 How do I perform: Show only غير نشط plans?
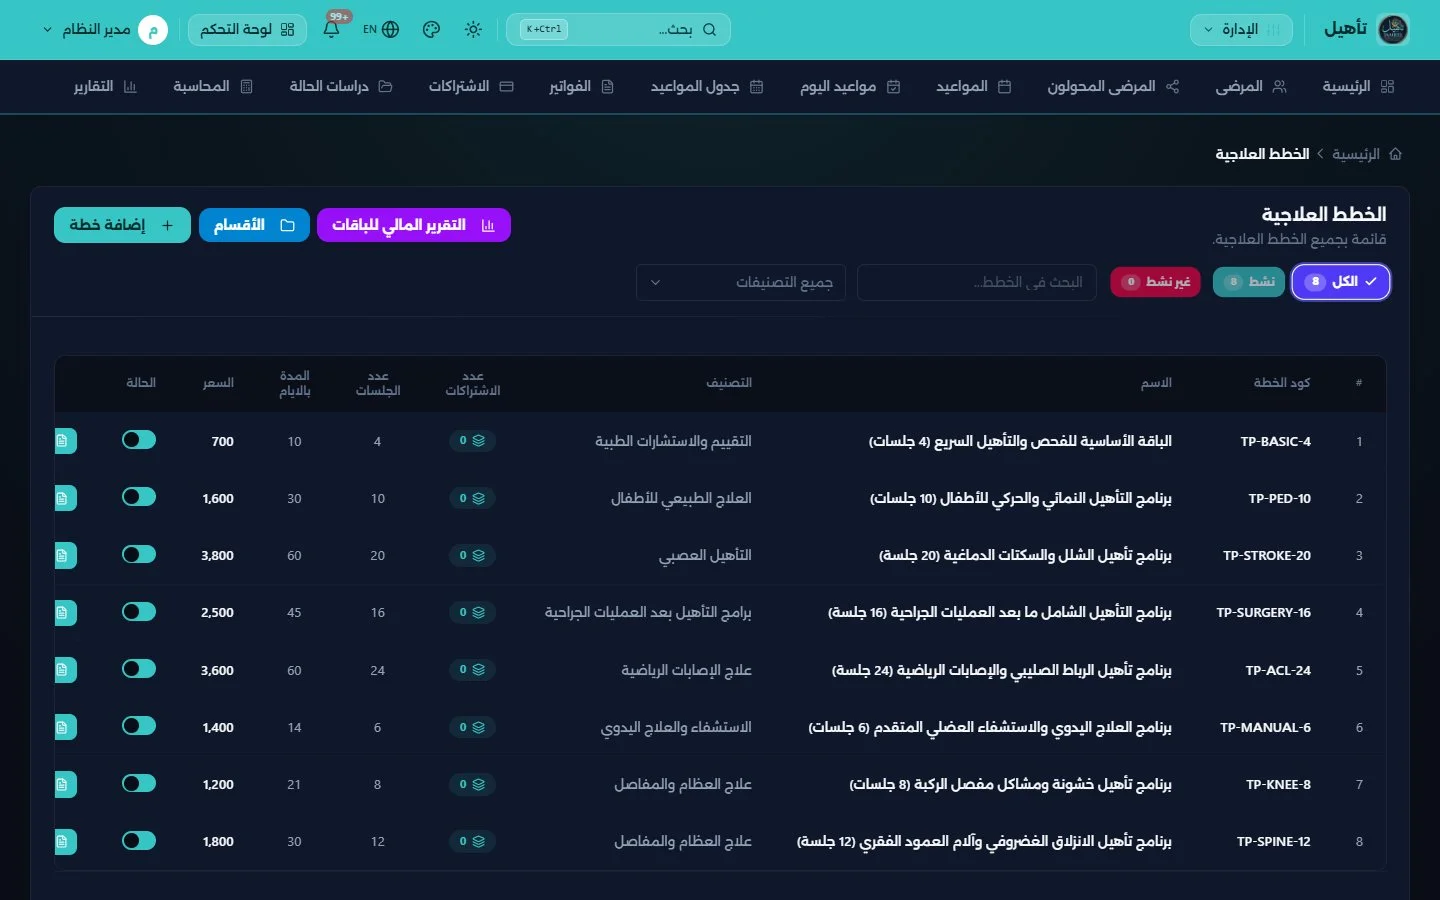pyautogui.click(x=1155, y=282)
